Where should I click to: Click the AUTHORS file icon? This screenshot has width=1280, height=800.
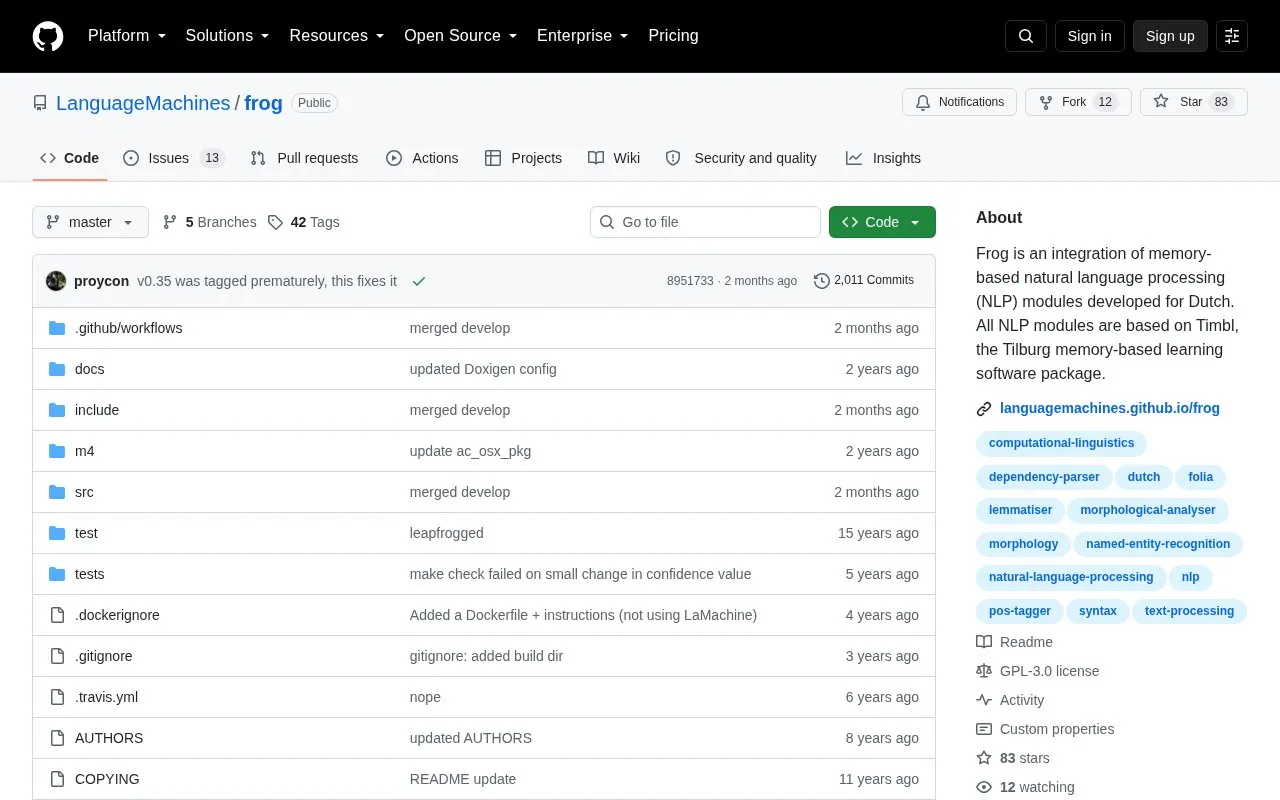point(57,738)
